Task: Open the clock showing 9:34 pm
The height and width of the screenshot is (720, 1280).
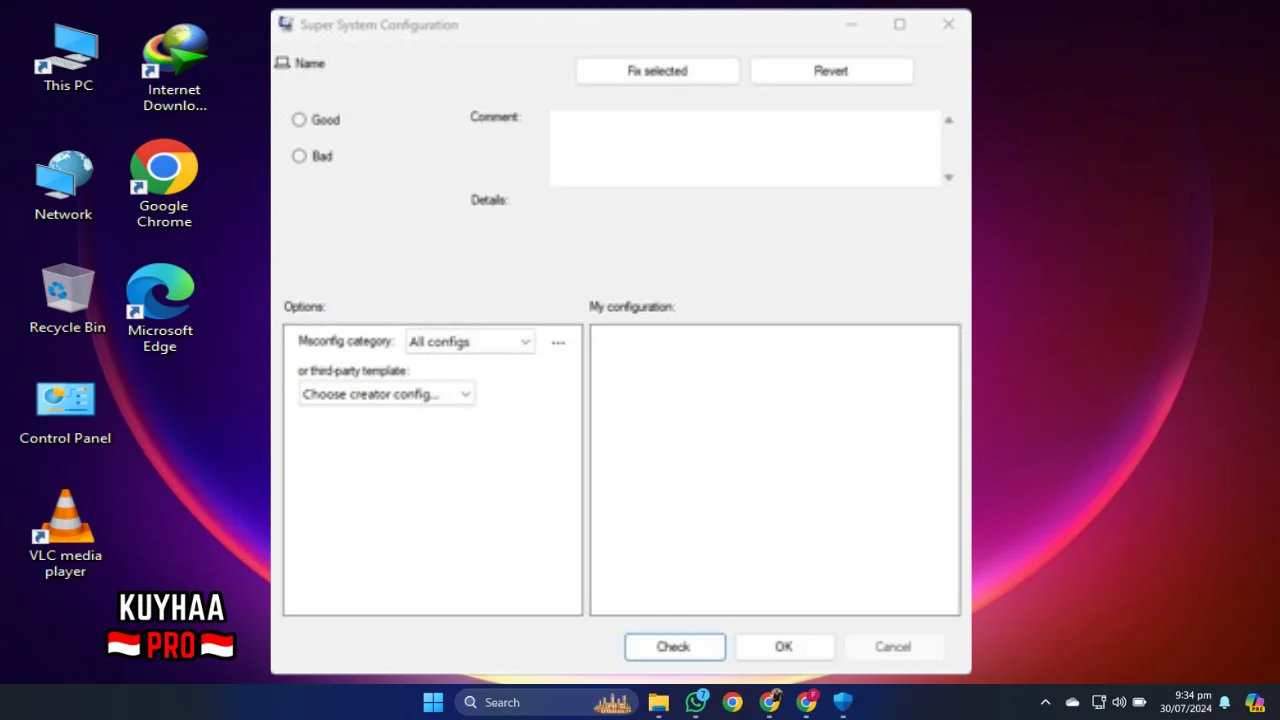Action: point(1185,702)
